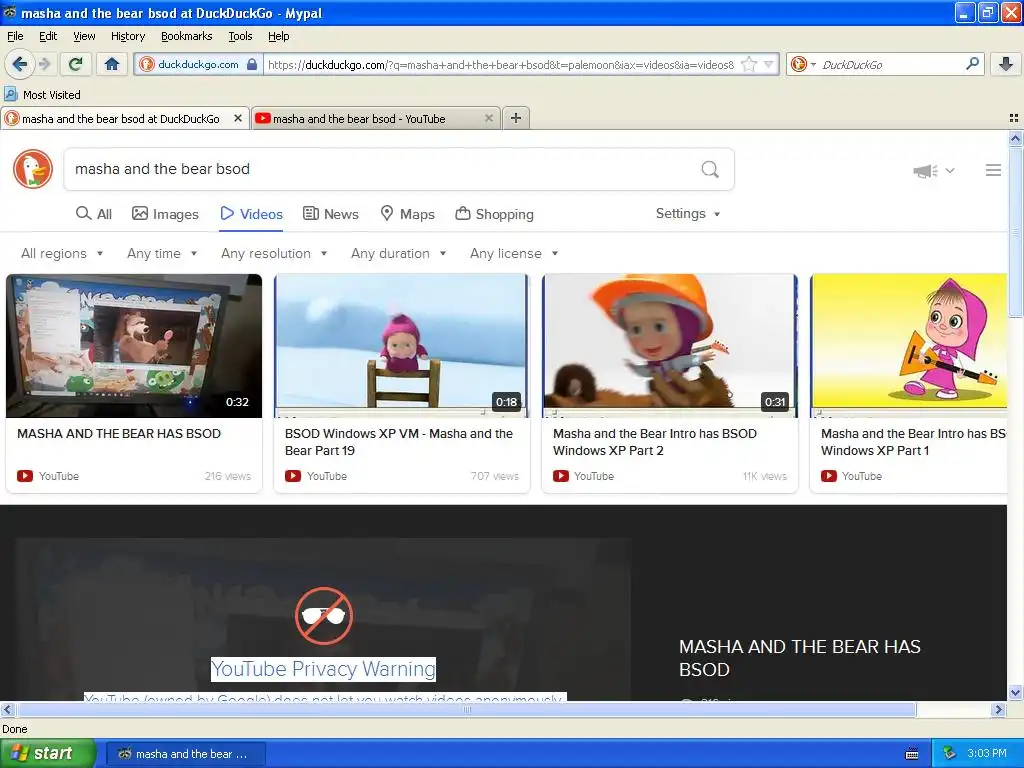Open the Help menu

pyautogui.click(x=279, y=36)
